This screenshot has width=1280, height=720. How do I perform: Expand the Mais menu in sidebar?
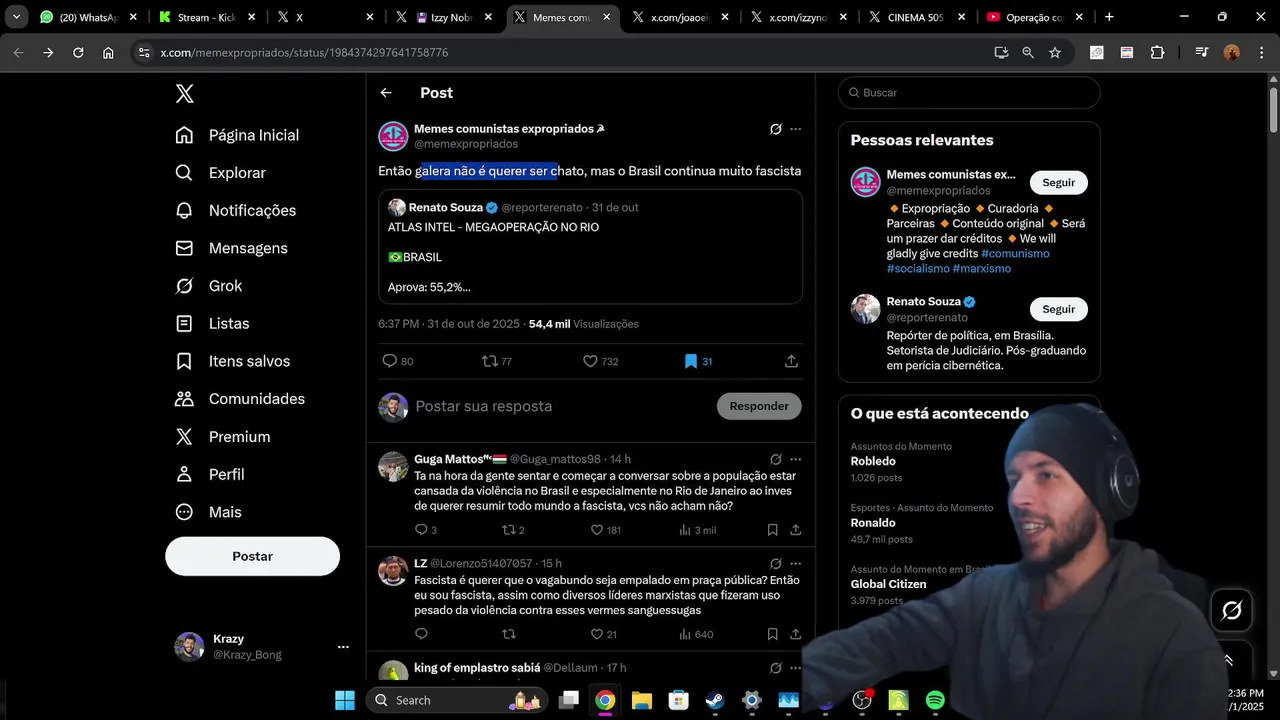[209, 512]
